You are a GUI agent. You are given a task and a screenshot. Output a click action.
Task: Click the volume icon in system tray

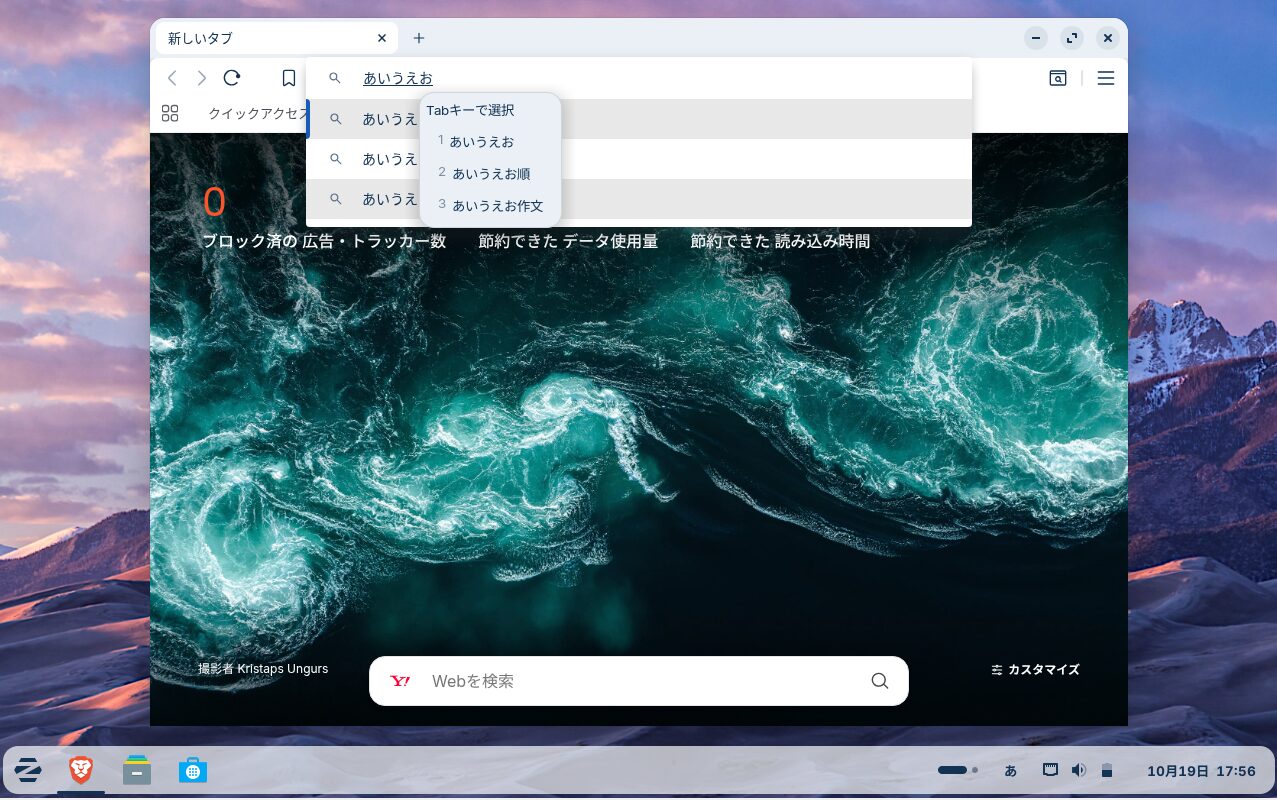pos(1078,770)
